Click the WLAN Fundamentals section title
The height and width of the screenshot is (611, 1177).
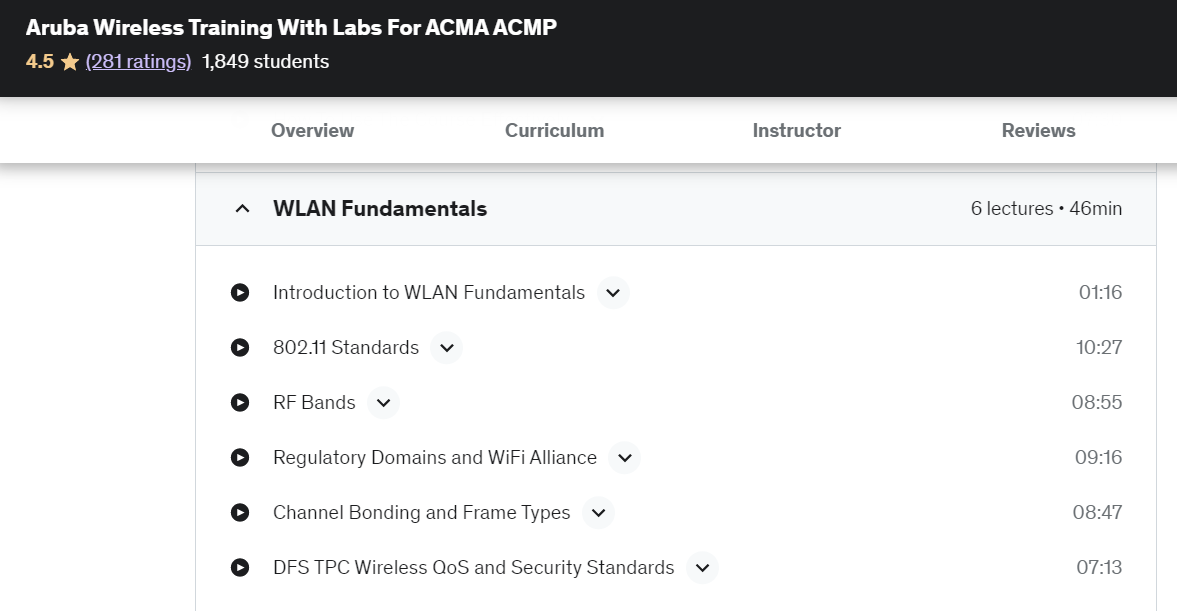(x=380, y=209)
